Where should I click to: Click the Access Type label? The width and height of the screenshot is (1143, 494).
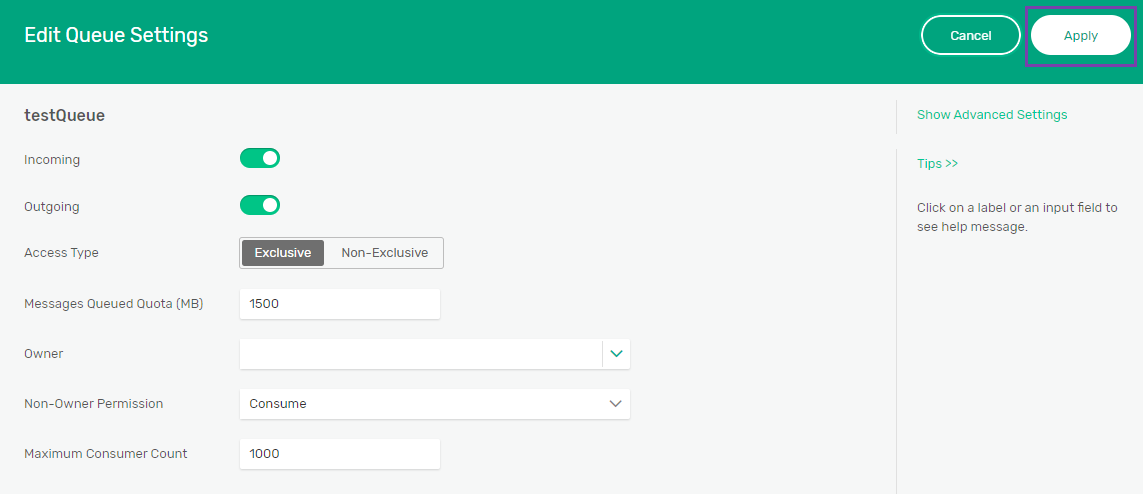61,253
